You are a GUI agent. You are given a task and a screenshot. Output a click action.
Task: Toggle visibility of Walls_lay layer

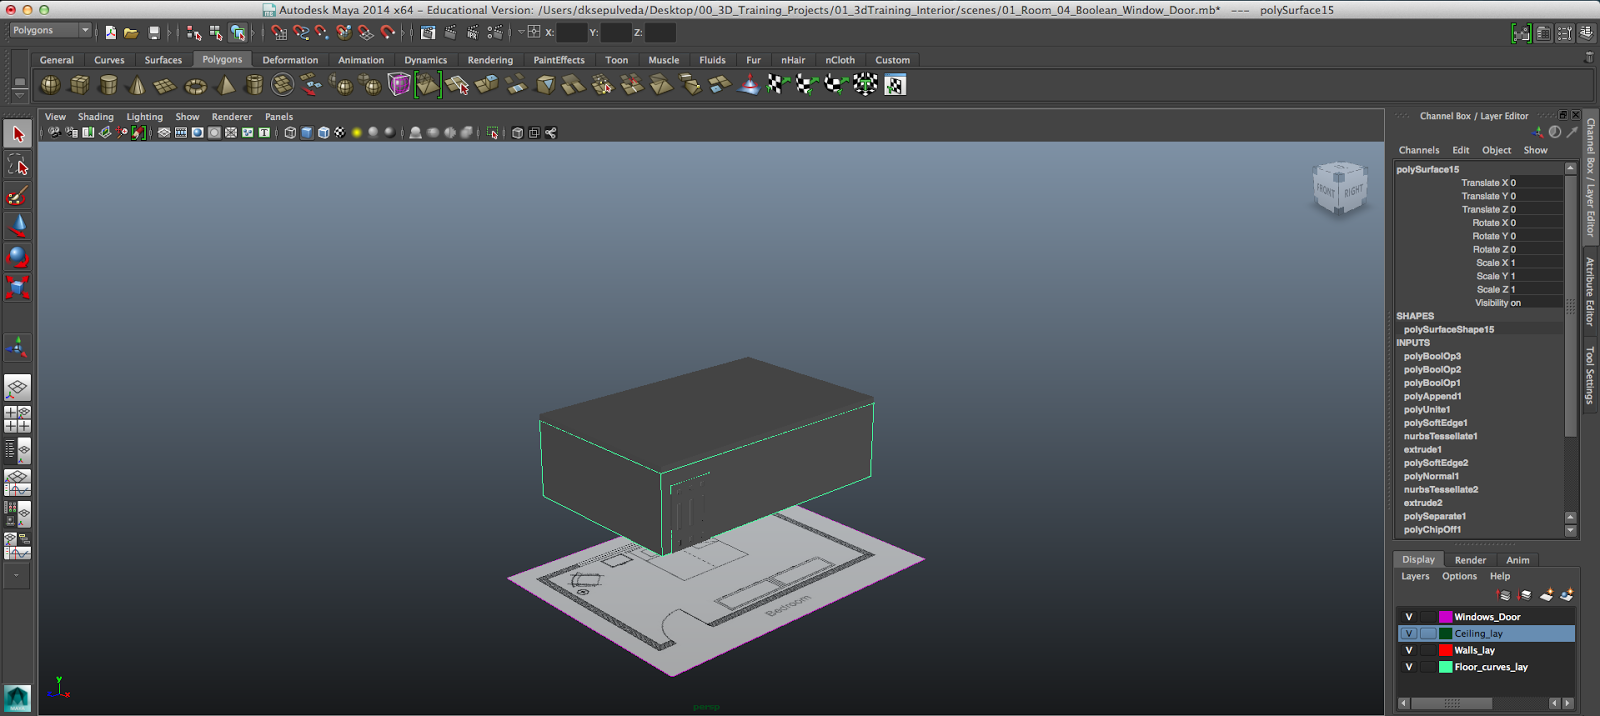point(1409,650)
